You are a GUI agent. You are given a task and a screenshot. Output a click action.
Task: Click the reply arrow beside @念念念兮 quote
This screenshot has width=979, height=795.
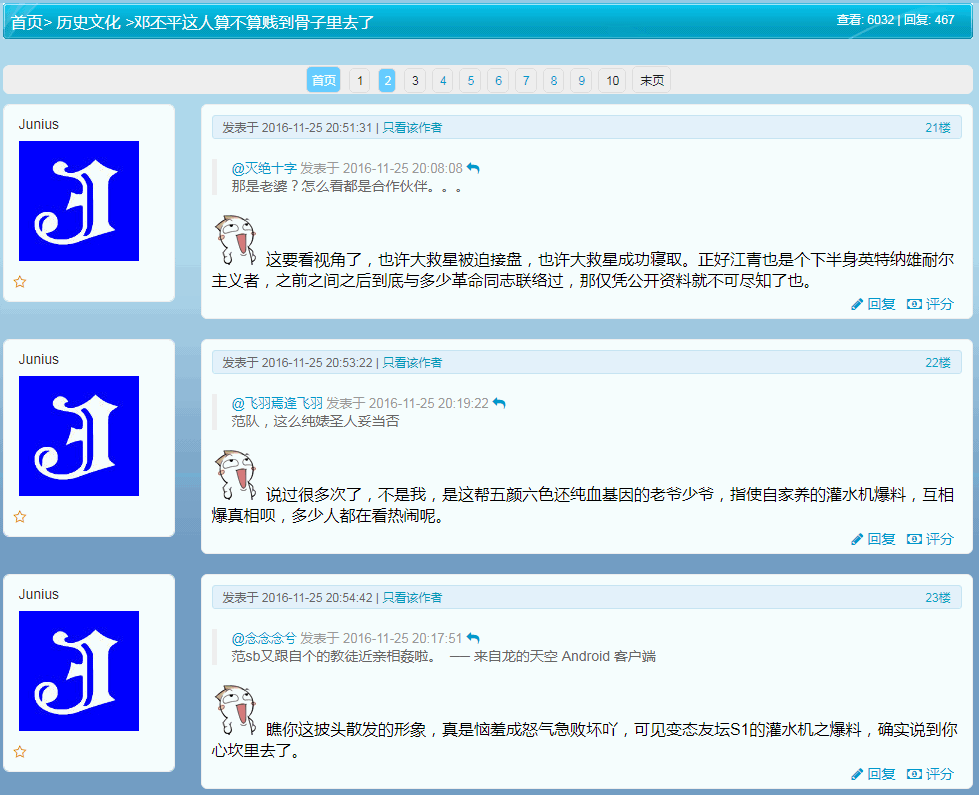point(473,638)
